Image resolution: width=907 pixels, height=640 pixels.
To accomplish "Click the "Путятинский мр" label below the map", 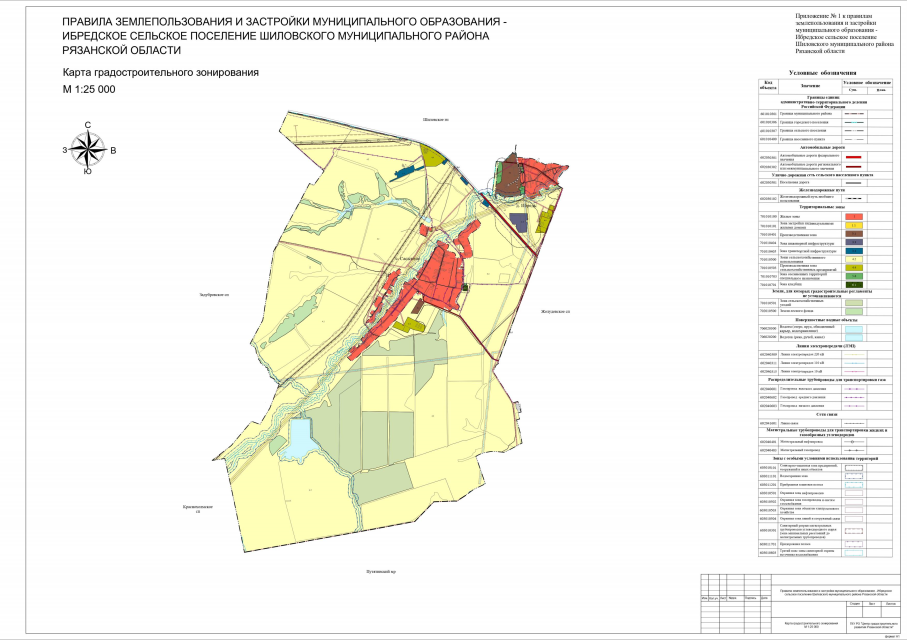I will point(381,572).
